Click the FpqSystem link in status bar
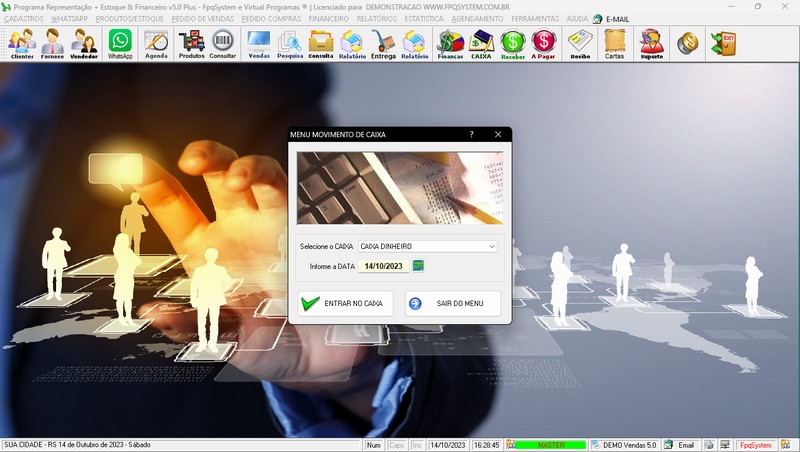This screenshot has height=452, width=800. pyautogui.click(x=756, y=445)
